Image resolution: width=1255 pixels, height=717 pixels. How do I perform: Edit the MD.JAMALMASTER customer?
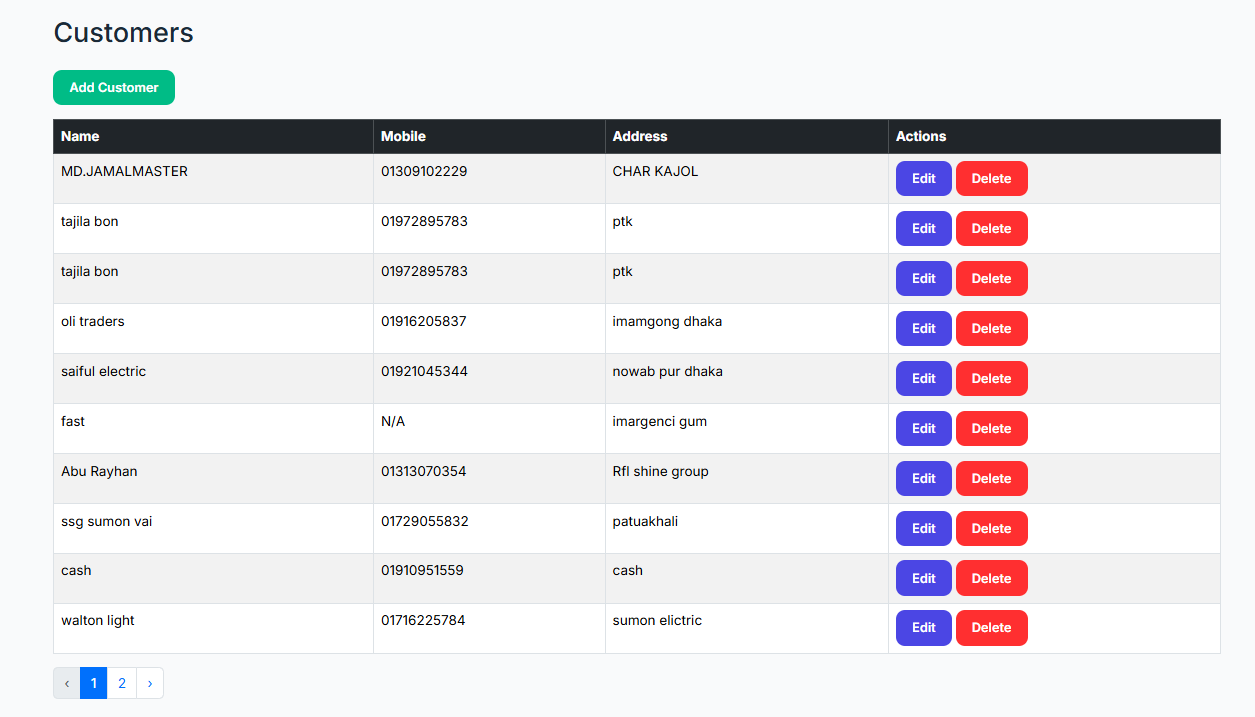pos(923,179)
